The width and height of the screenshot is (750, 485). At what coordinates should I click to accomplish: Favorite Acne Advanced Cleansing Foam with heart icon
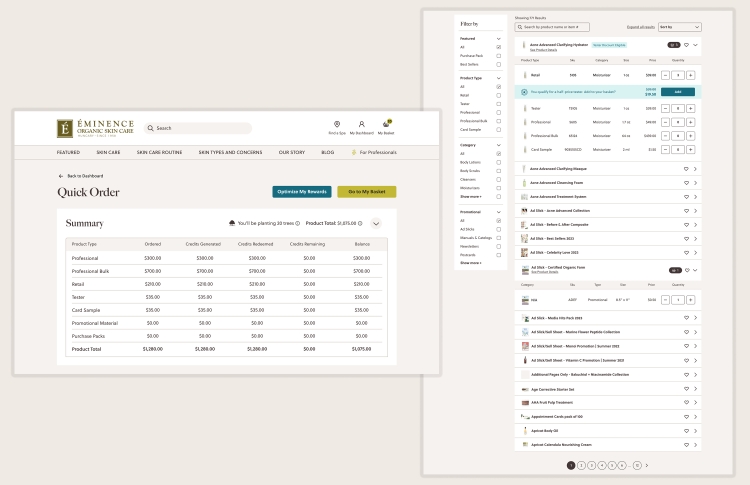(686, 183)
